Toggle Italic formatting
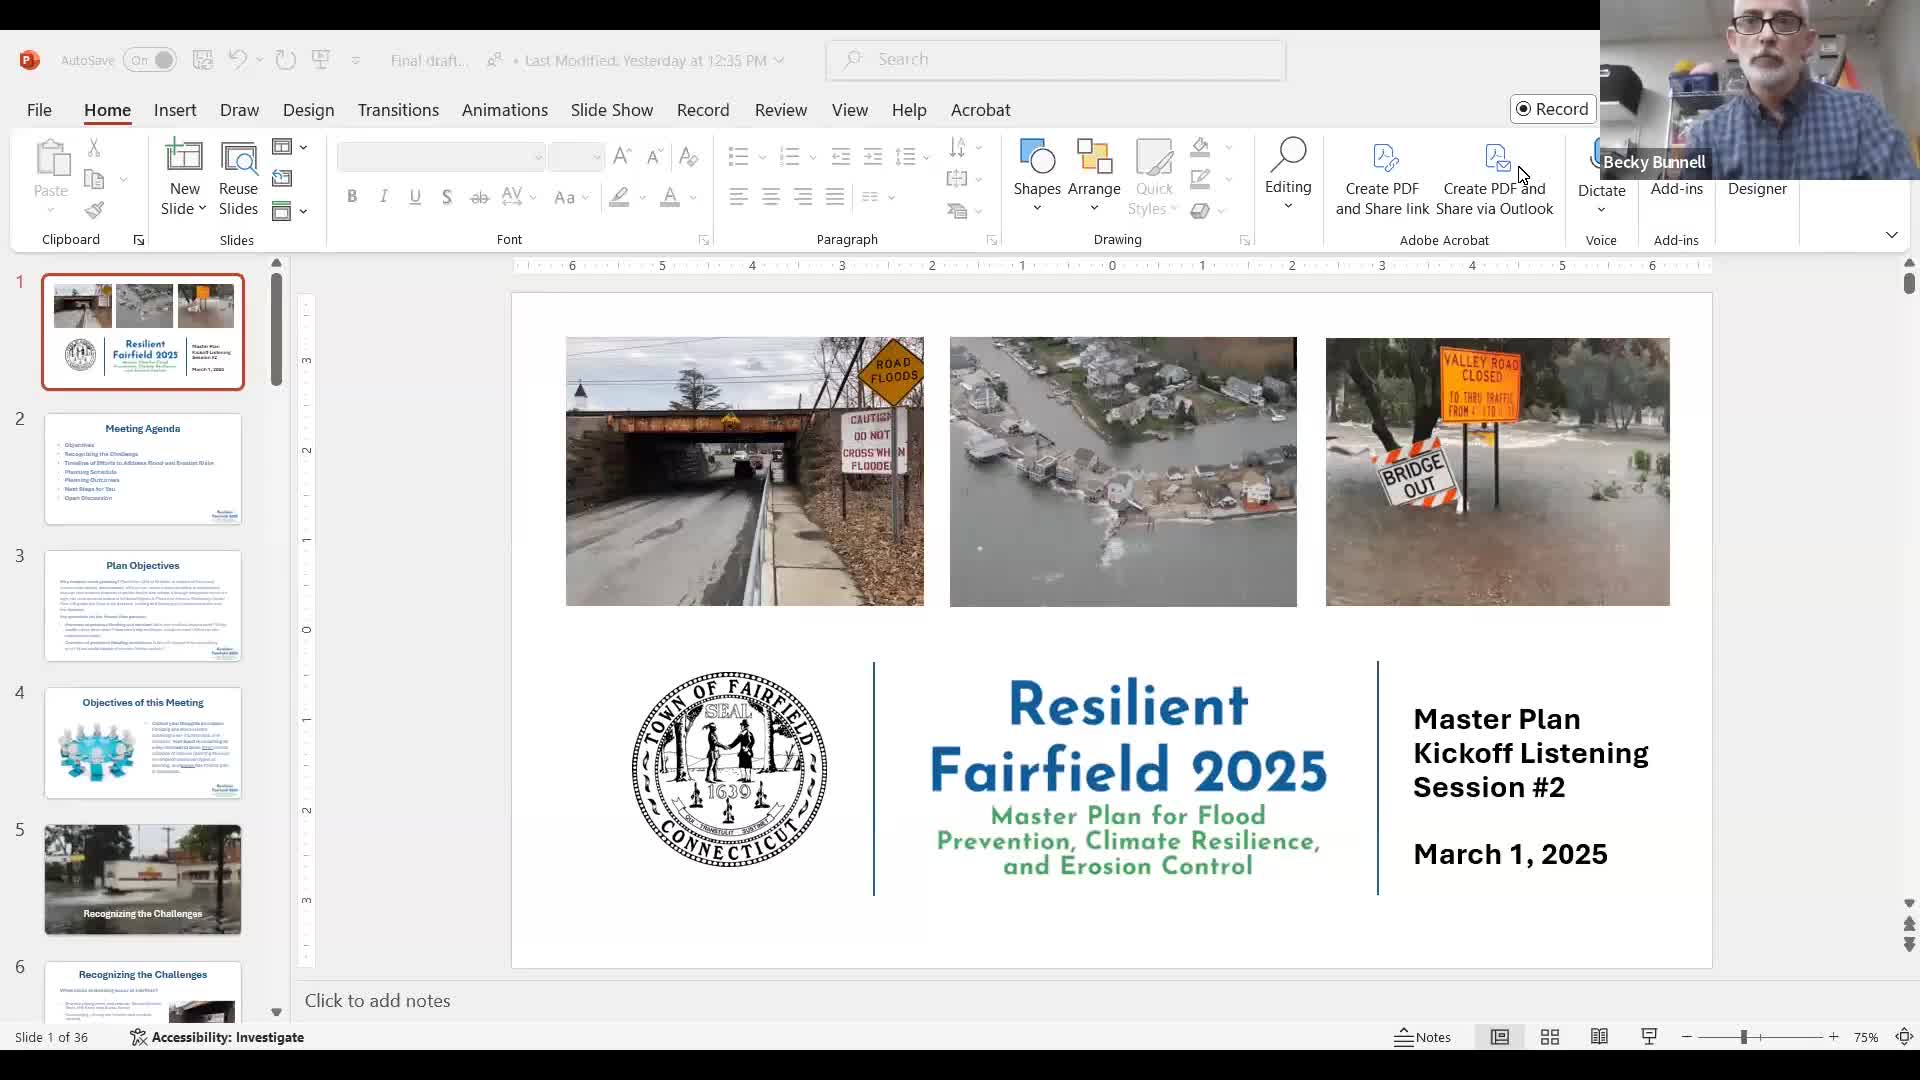This screenshot has height=1080, width=1920. [384, 197]
